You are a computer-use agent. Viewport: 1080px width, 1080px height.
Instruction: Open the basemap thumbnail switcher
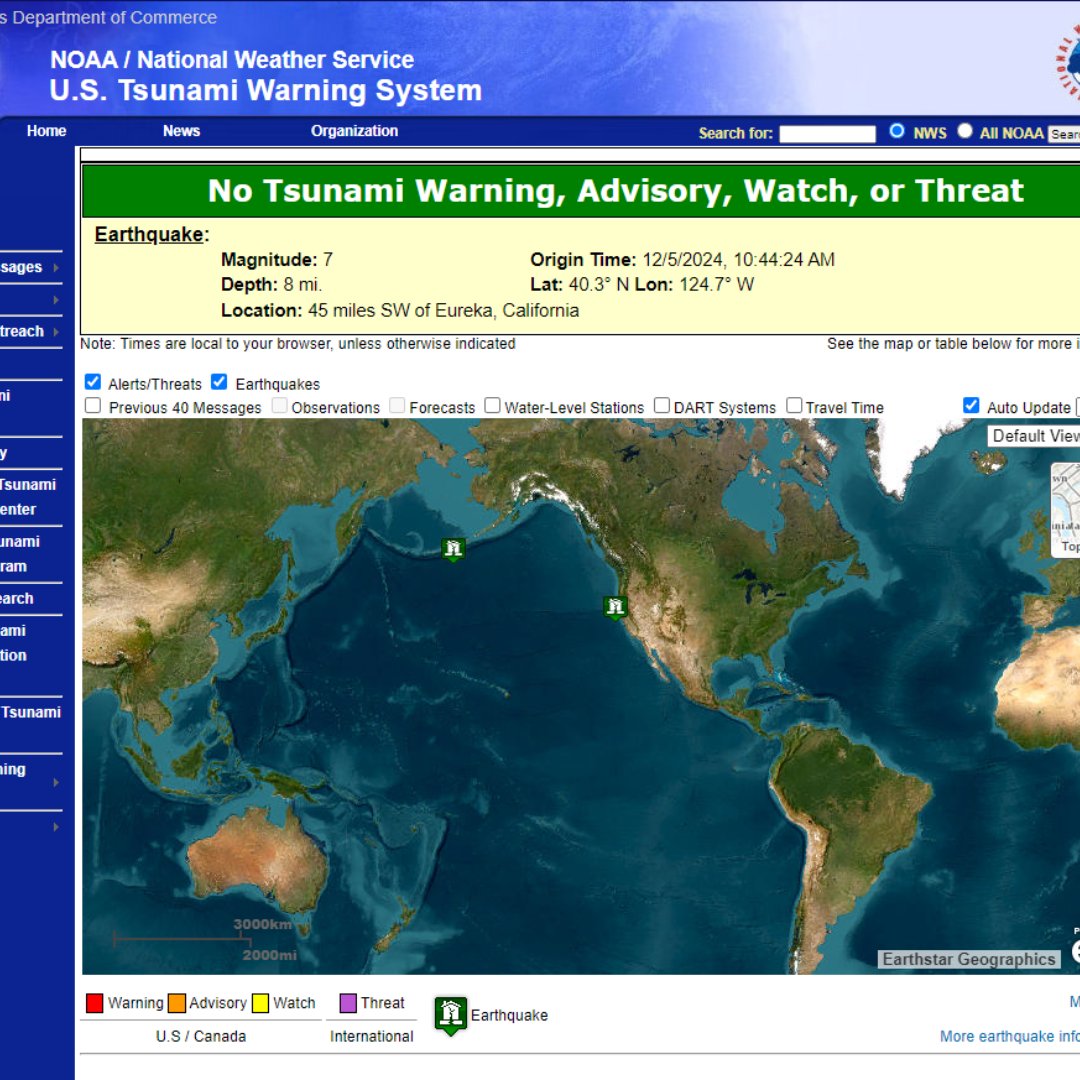(x=1066, y=510)
